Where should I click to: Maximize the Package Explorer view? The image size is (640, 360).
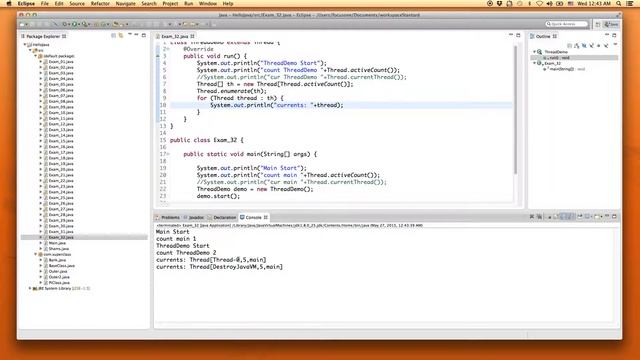point(144,36)
